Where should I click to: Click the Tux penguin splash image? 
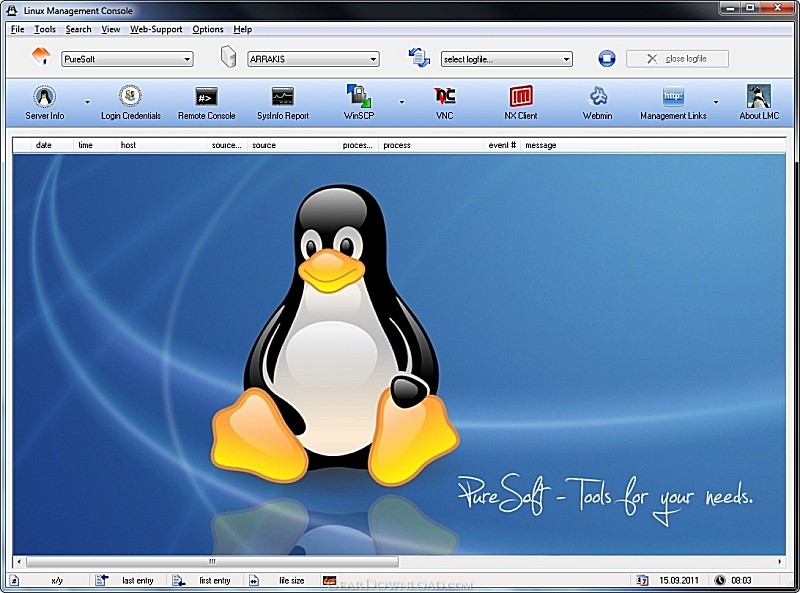pos(335,334)
